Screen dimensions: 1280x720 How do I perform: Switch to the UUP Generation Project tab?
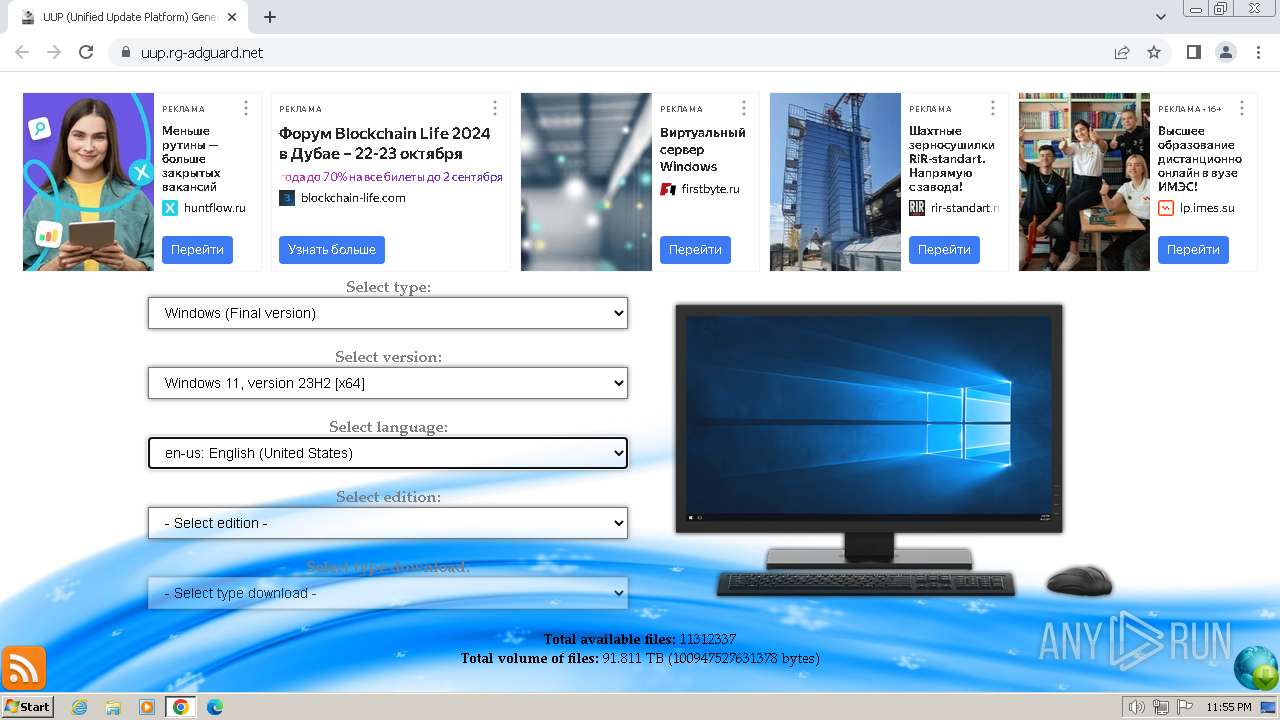coord(128,17)
